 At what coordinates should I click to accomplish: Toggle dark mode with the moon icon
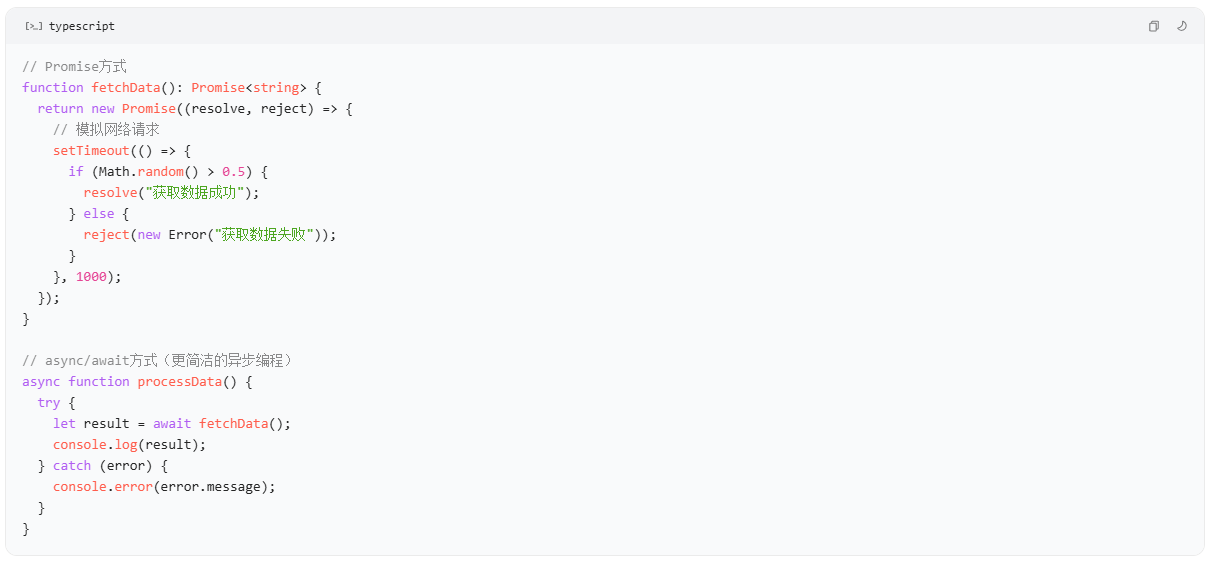click(1181, 26)
